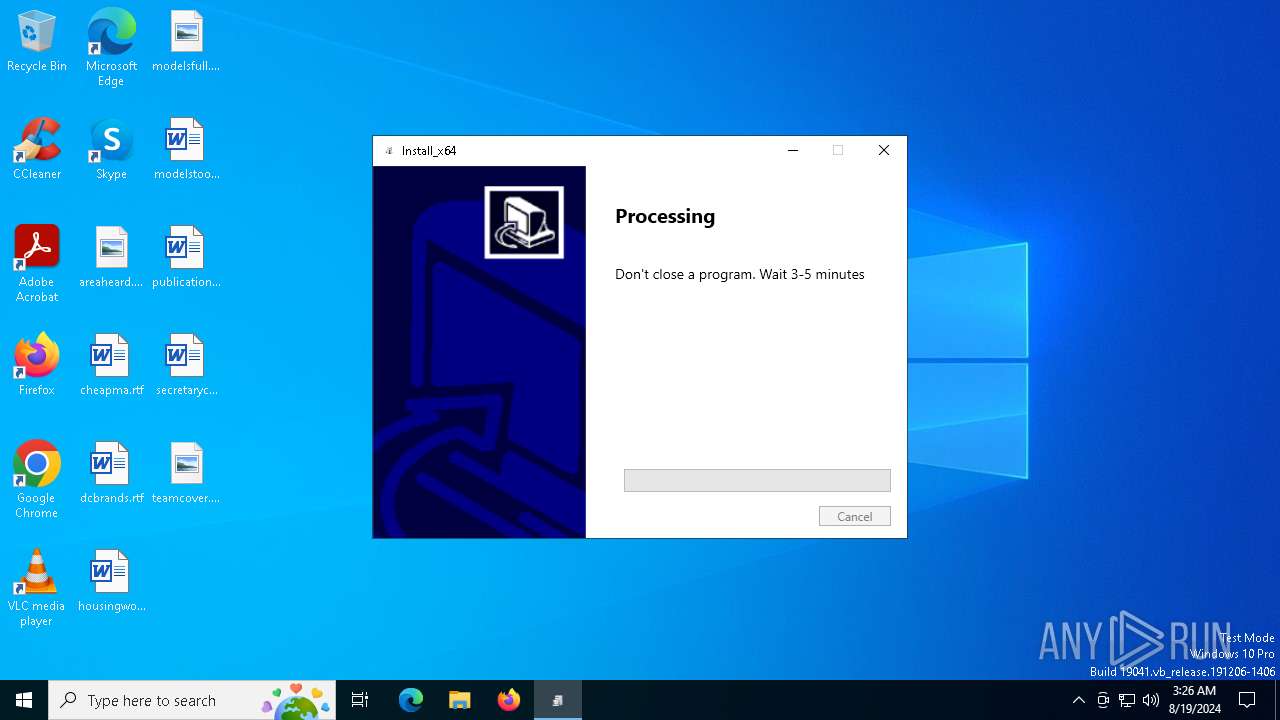Select the areaheard image file icon
Viewport: 1280px width, 720px height.
(x=111, y=258)
